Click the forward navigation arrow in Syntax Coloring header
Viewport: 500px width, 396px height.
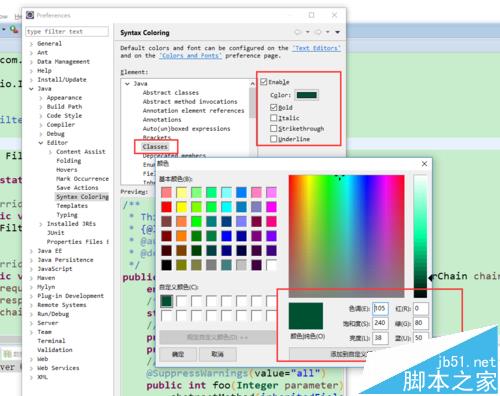(318, 32)
